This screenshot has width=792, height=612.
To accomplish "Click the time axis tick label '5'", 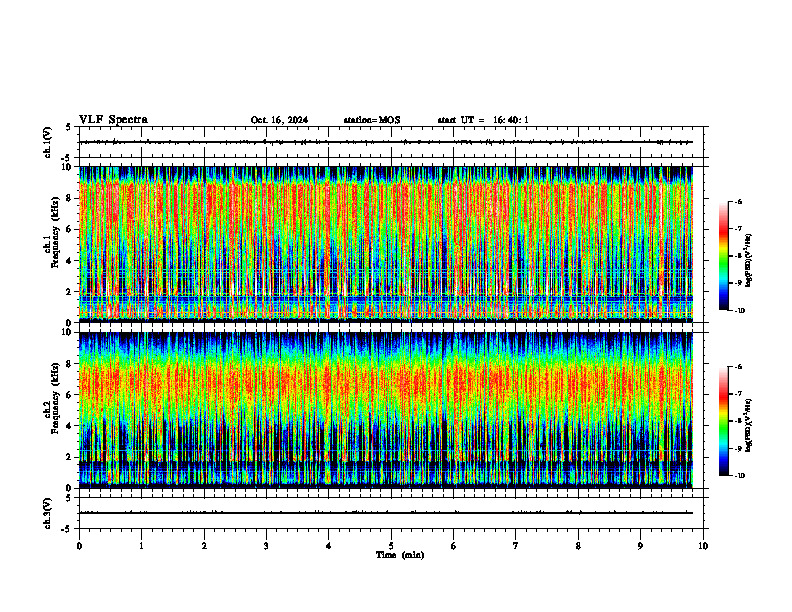I will point(391,546).
